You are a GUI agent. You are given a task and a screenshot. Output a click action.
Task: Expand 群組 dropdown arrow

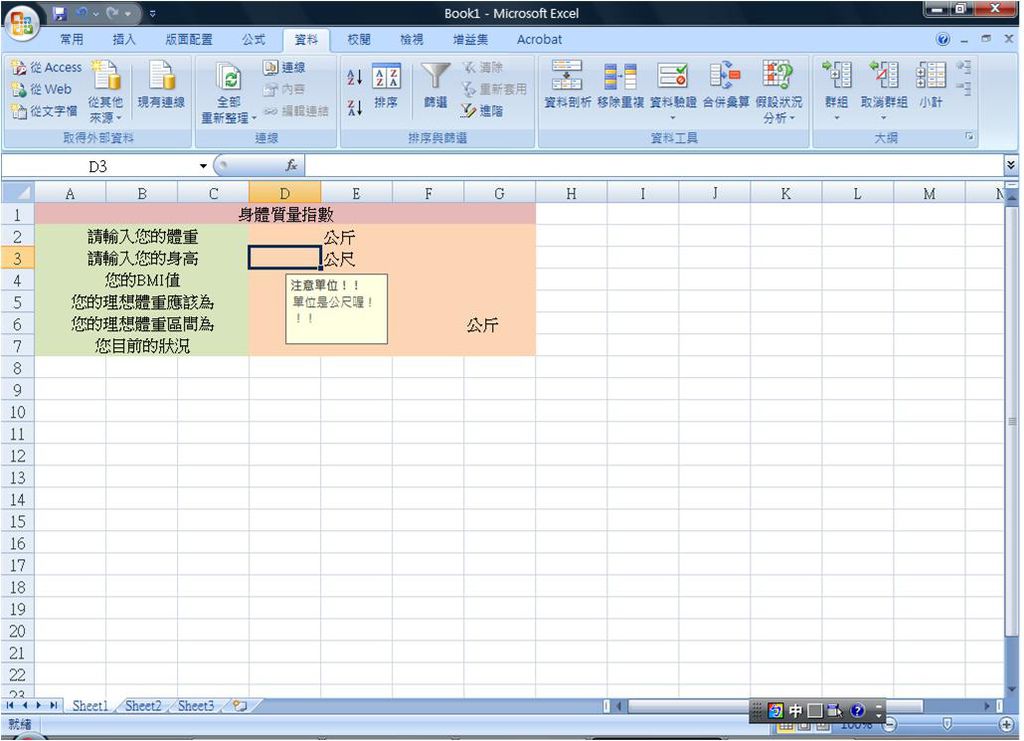coord(837,118)
